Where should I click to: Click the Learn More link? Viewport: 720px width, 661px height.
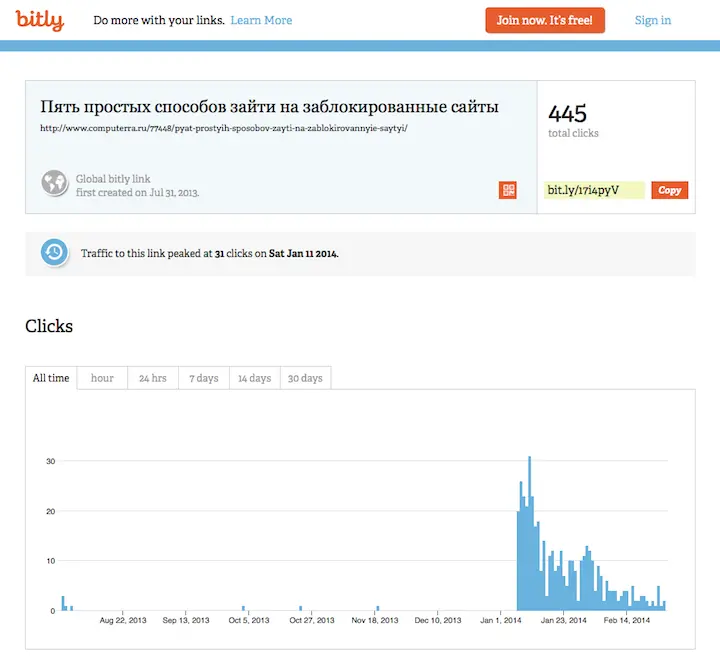(261, 20)
